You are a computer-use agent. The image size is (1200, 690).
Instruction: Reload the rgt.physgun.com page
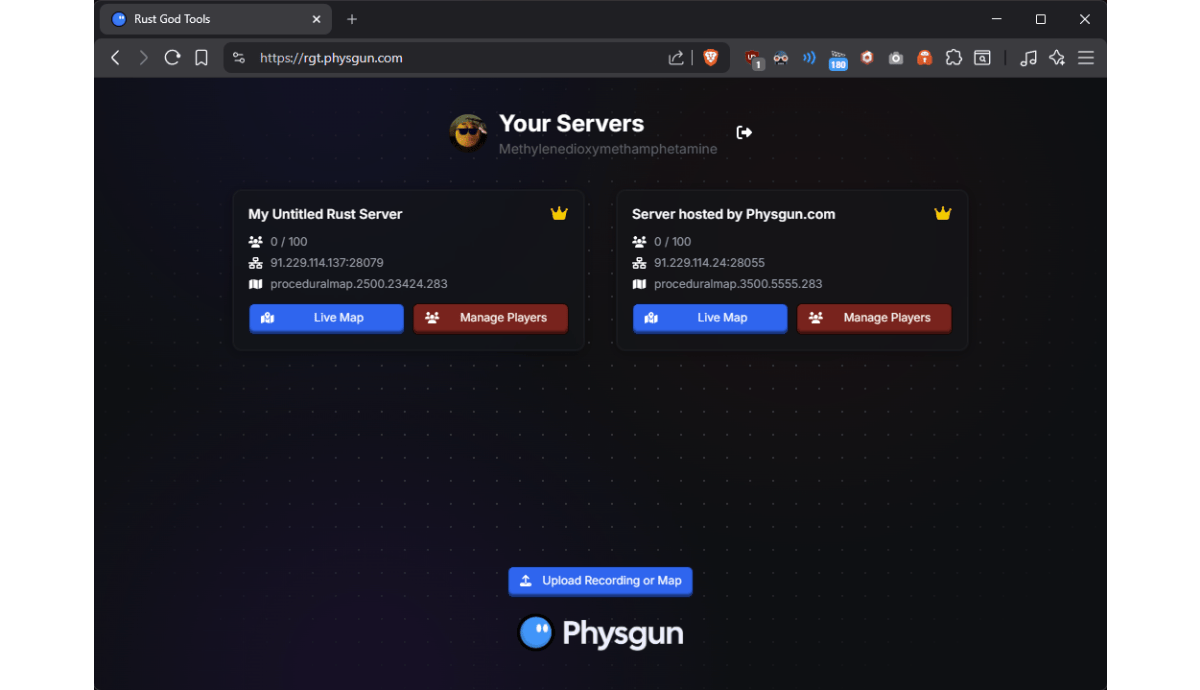point(172,58)
